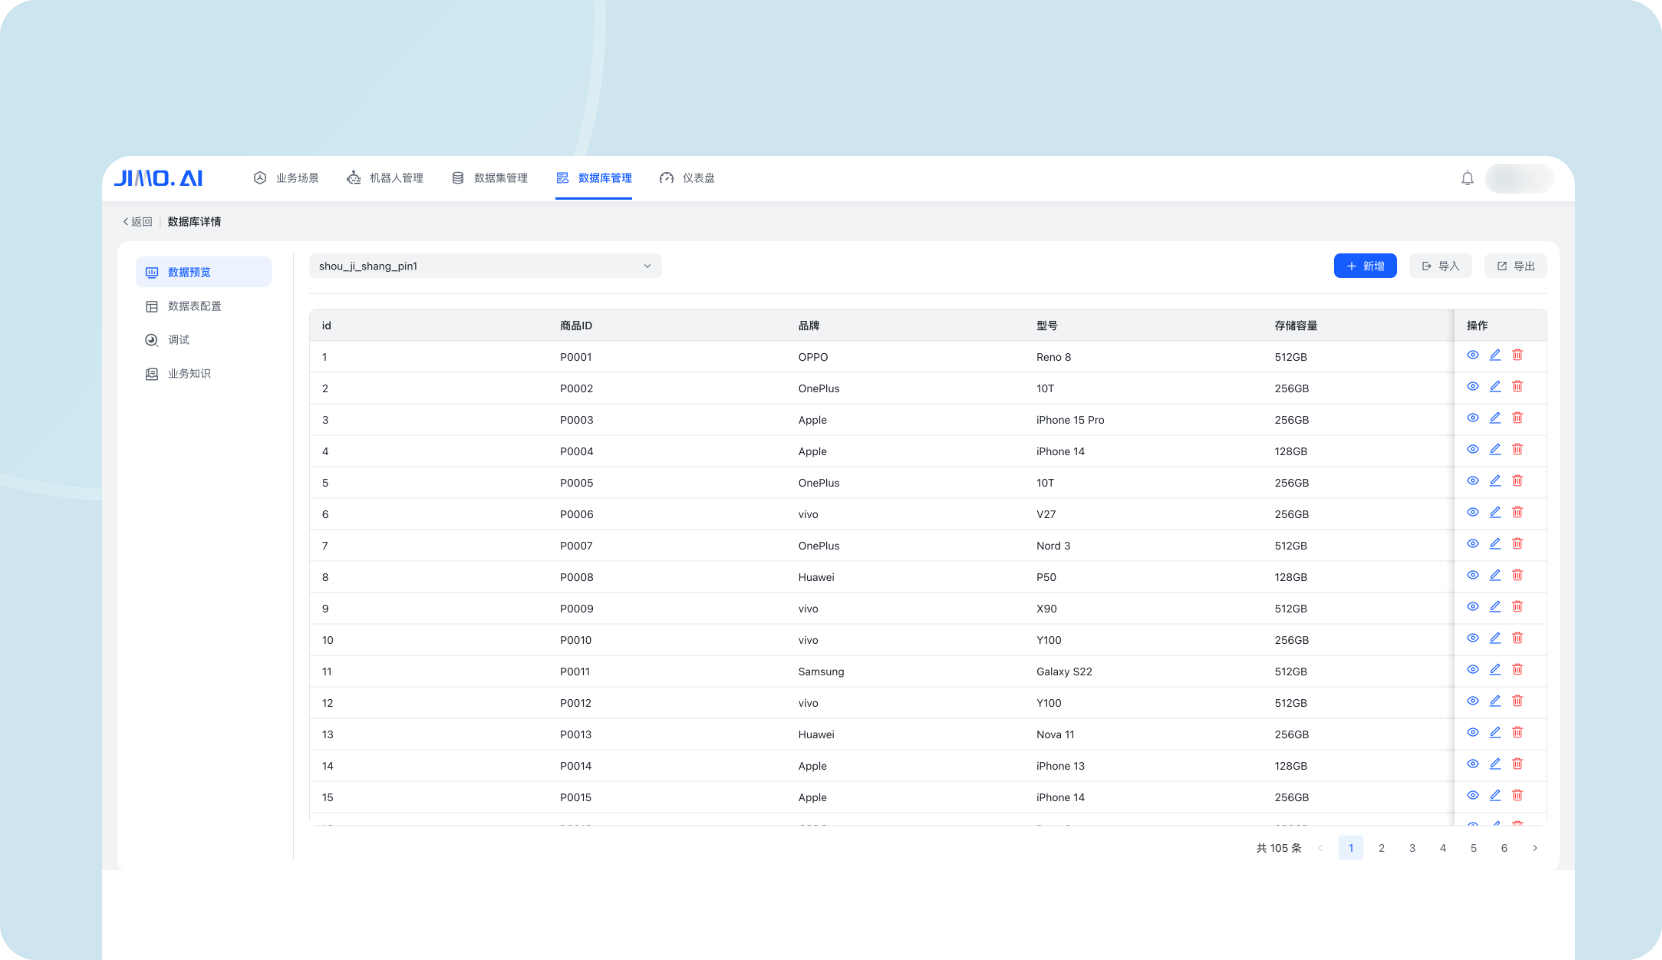Open the shou_ji_shang_pin1 table dropdown
This screenshot has height=960, width=1662.
(485, 266)
